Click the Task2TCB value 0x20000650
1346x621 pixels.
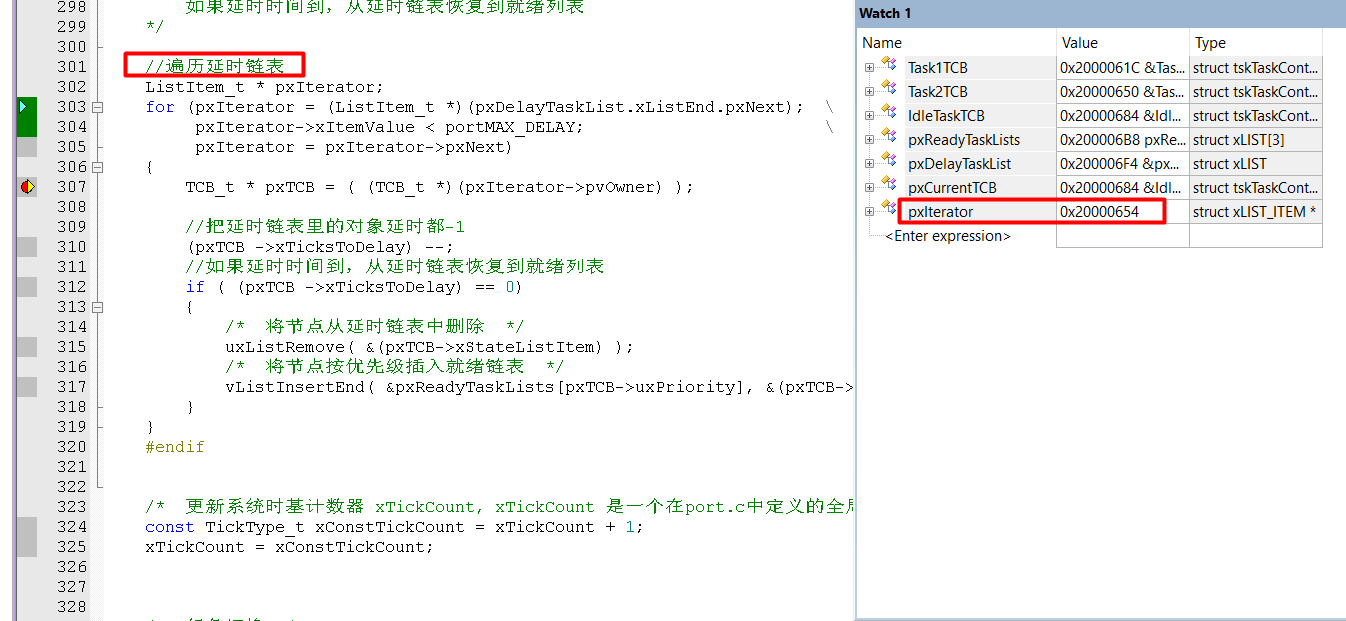point(1123,92)
